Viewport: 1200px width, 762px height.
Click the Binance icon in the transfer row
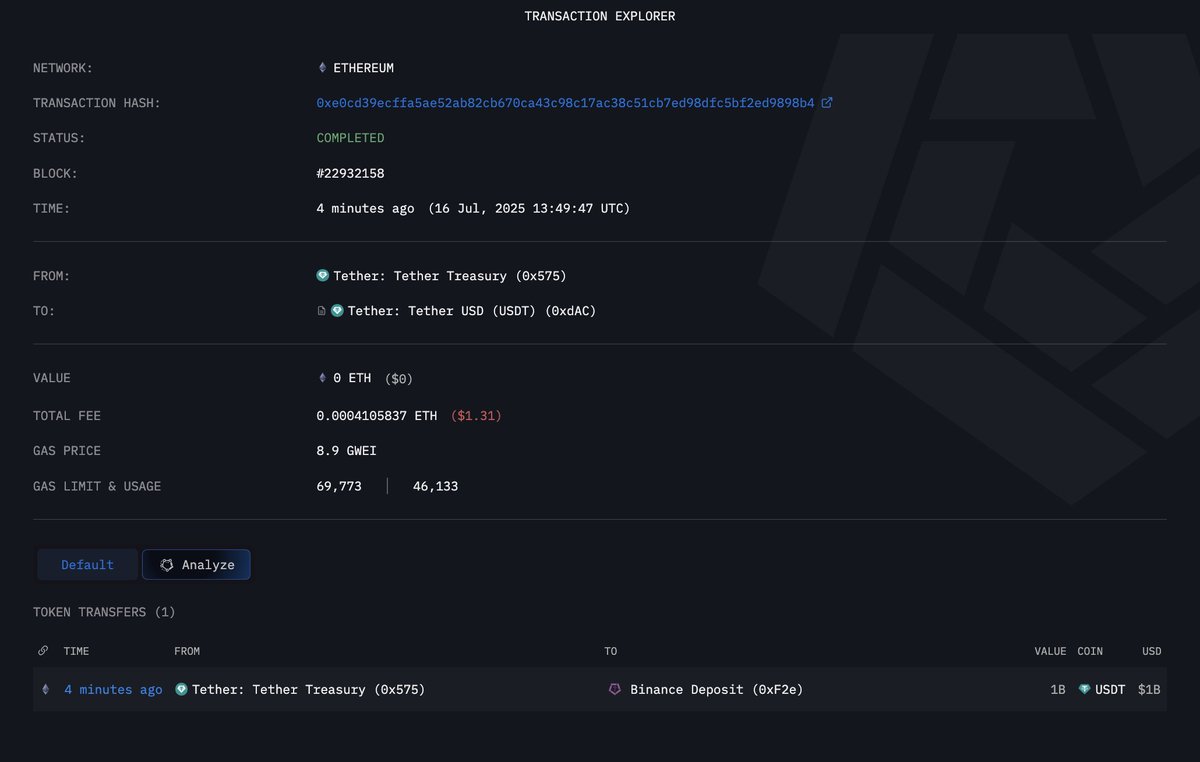[x=615, y=690]
